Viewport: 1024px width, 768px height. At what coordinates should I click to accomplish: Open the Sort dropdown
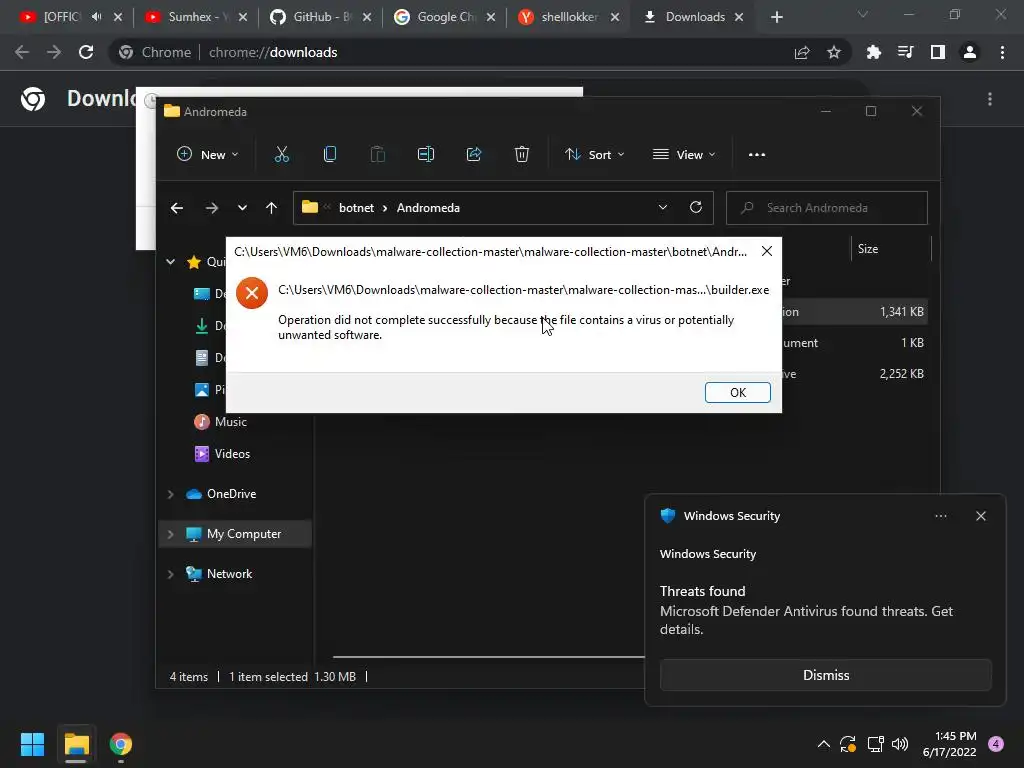tap(595, 155)
